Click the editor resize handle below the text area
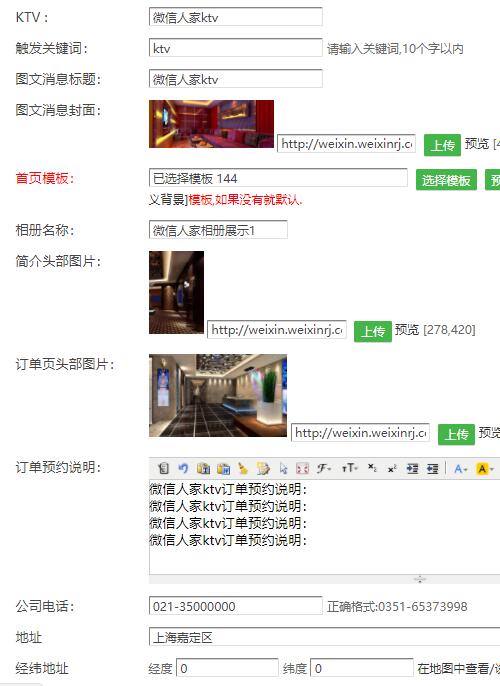 (420, 579)
